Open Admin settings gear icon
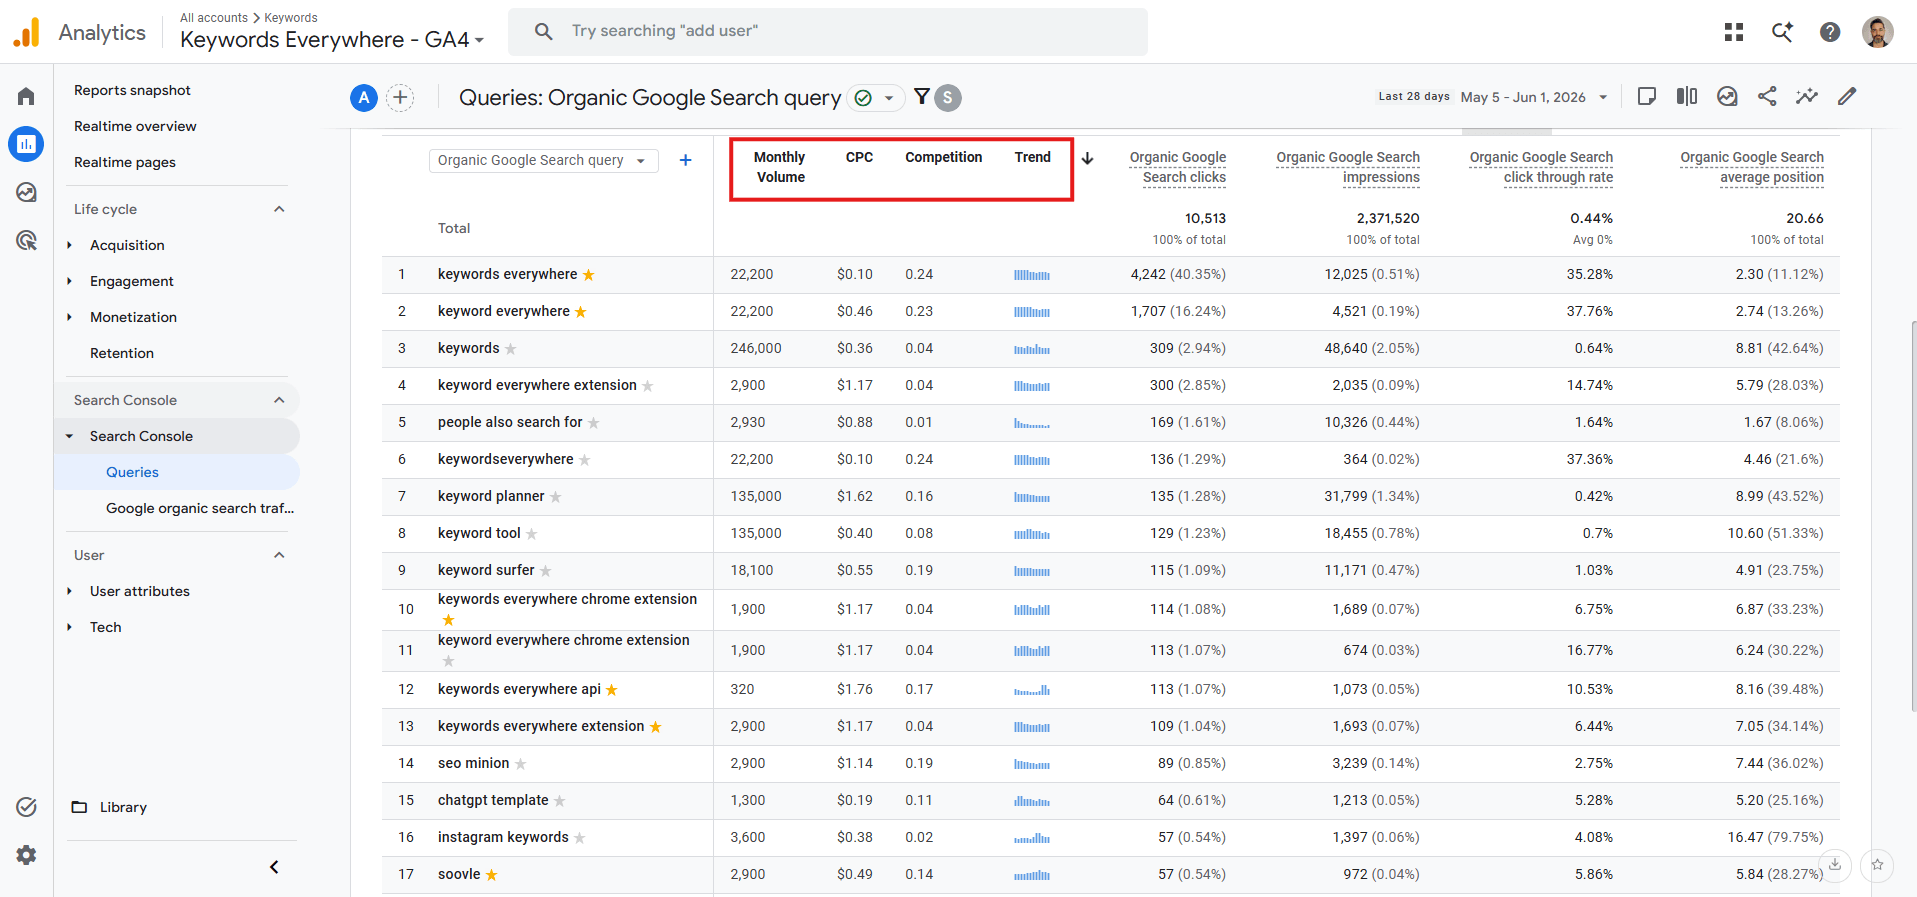This screenshot has width=1917, height=897. click(26, 855)
